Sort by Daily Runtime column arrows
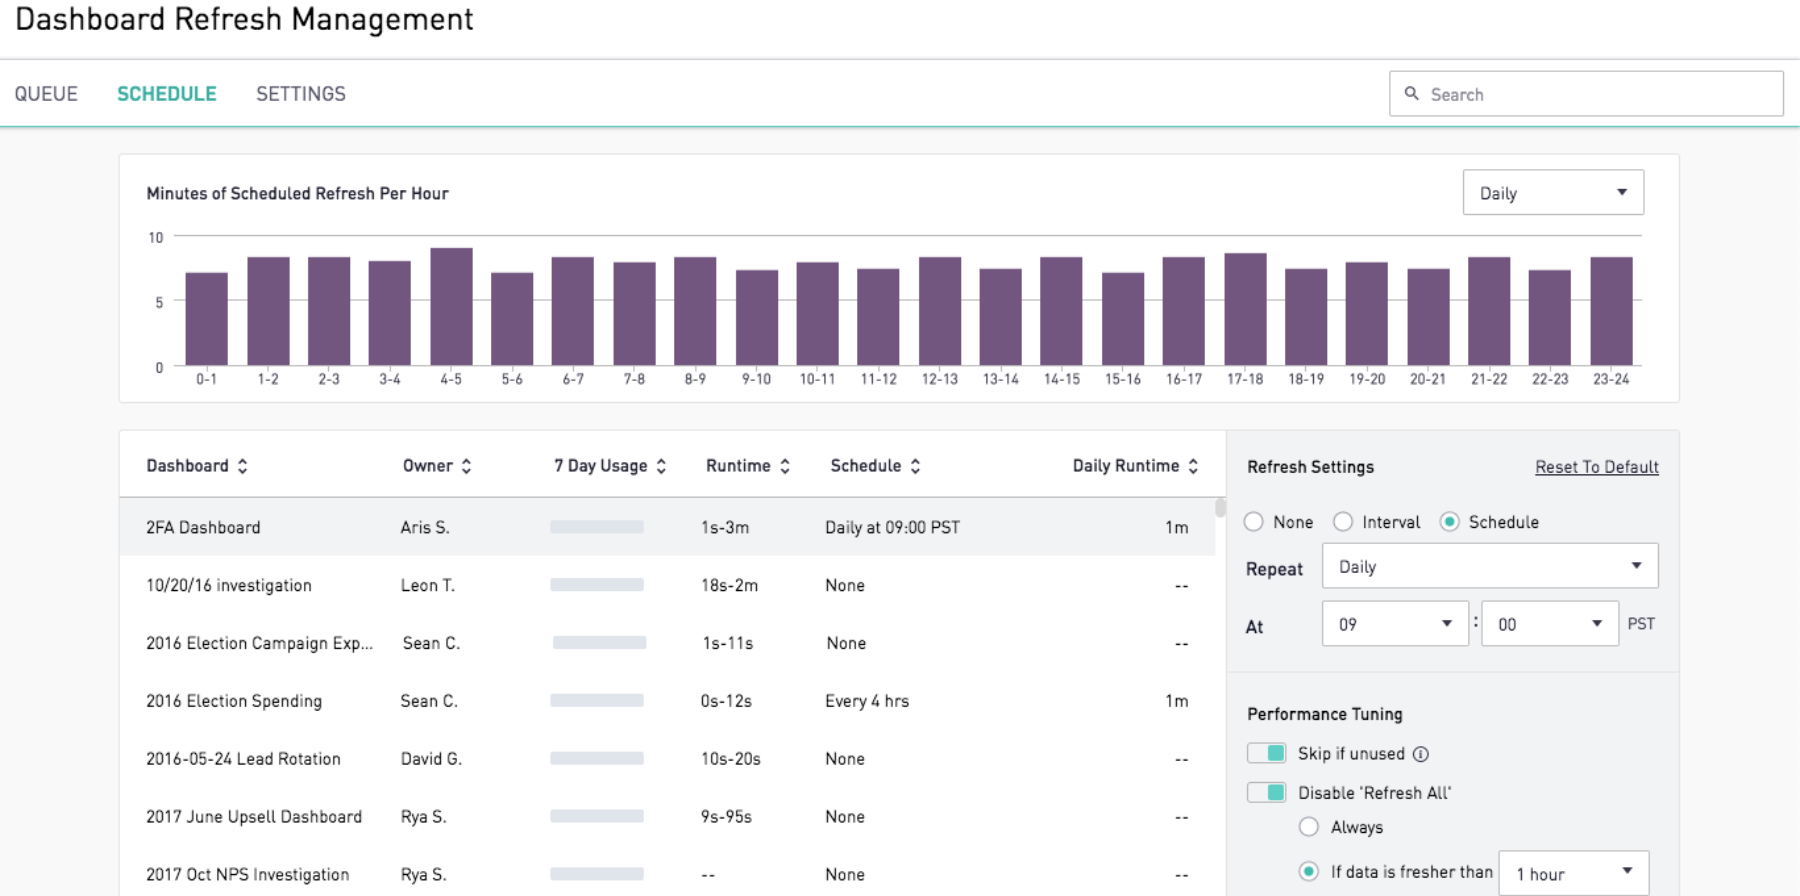Image resolution: width=1800 pixels, height=896 pixels. [1193, 466]
